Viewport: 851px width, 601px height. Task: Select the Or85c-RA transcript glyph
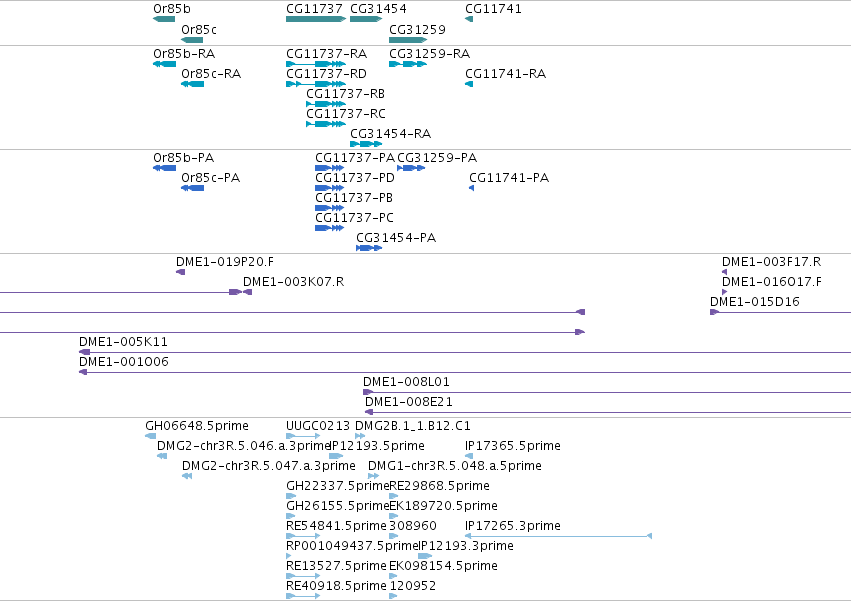pyautogui.click(x=192, y=84)
